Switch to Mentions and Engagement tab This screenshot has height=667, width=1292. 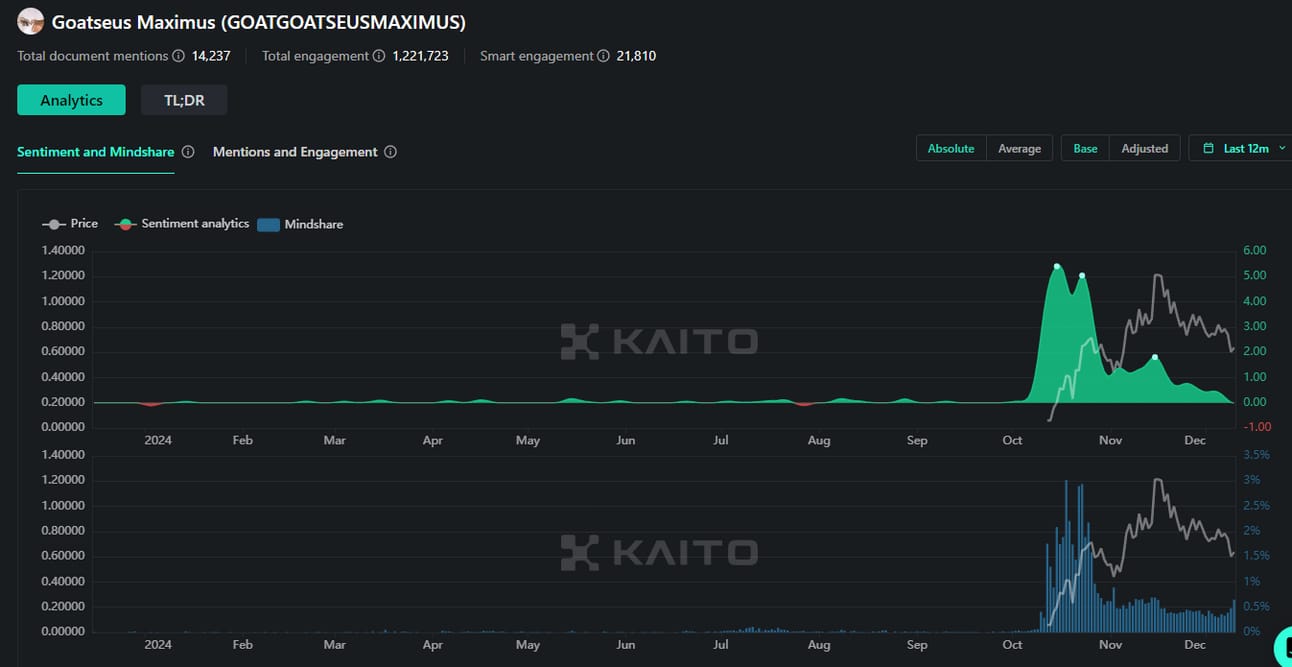point(295,152)
